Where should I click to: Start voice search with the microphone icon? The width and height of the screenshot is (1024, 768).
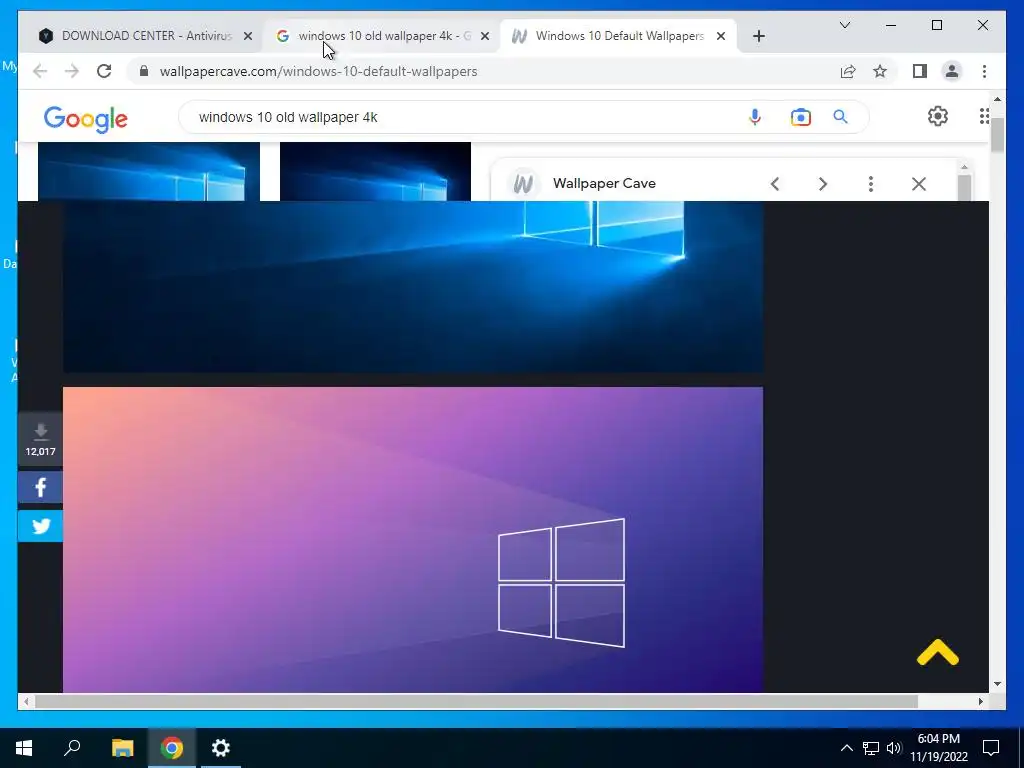pos(754,117)
